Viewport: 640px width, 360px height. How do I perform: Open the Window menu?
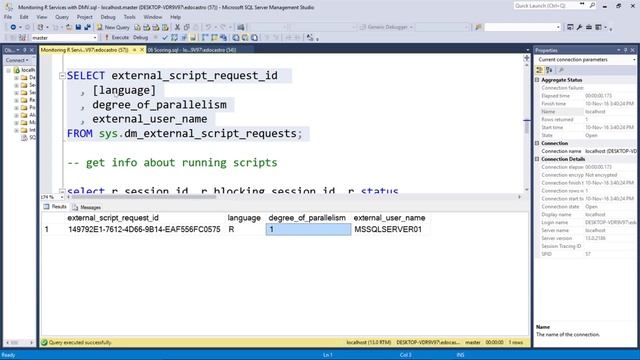click(153, 17)
